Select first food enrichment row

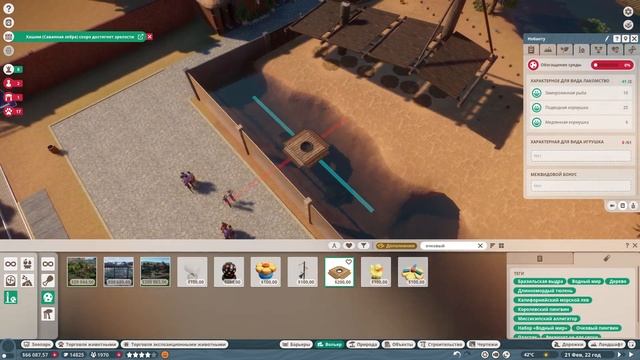click(581, 93)
